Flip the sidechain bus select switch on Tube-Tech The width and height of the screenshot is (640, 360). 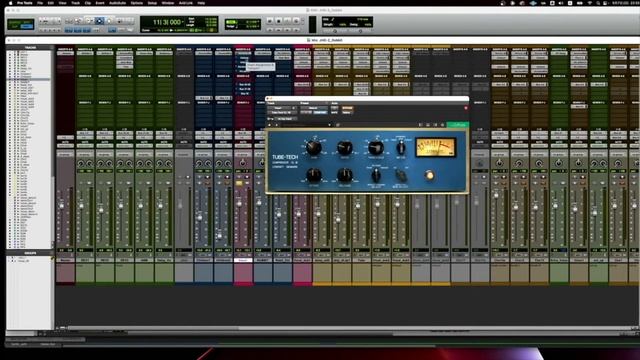click(401, 176)
